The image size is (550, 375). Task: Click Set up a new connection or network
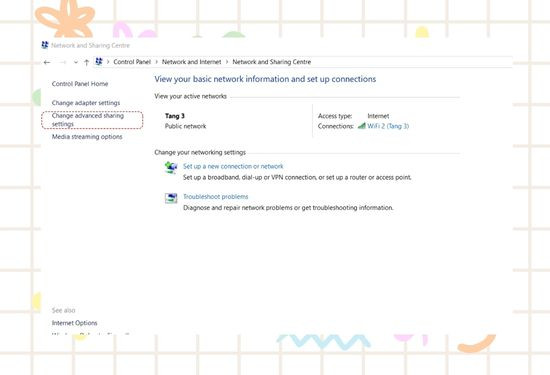coord(233,166)
